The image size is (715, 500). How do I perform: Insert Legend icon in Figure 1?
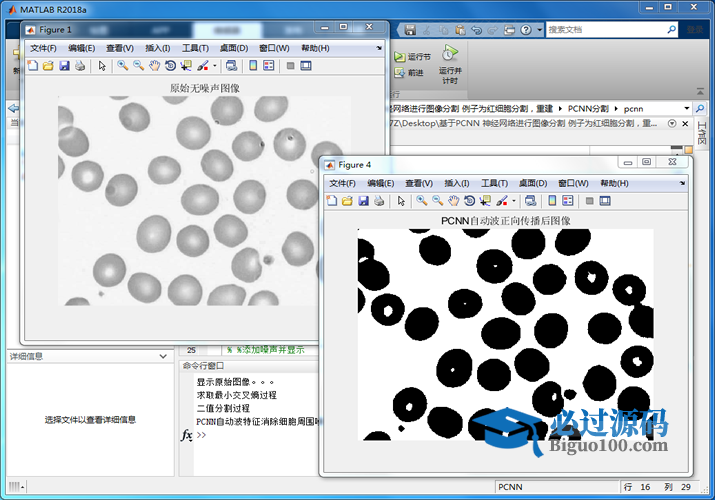coord(269,66)
